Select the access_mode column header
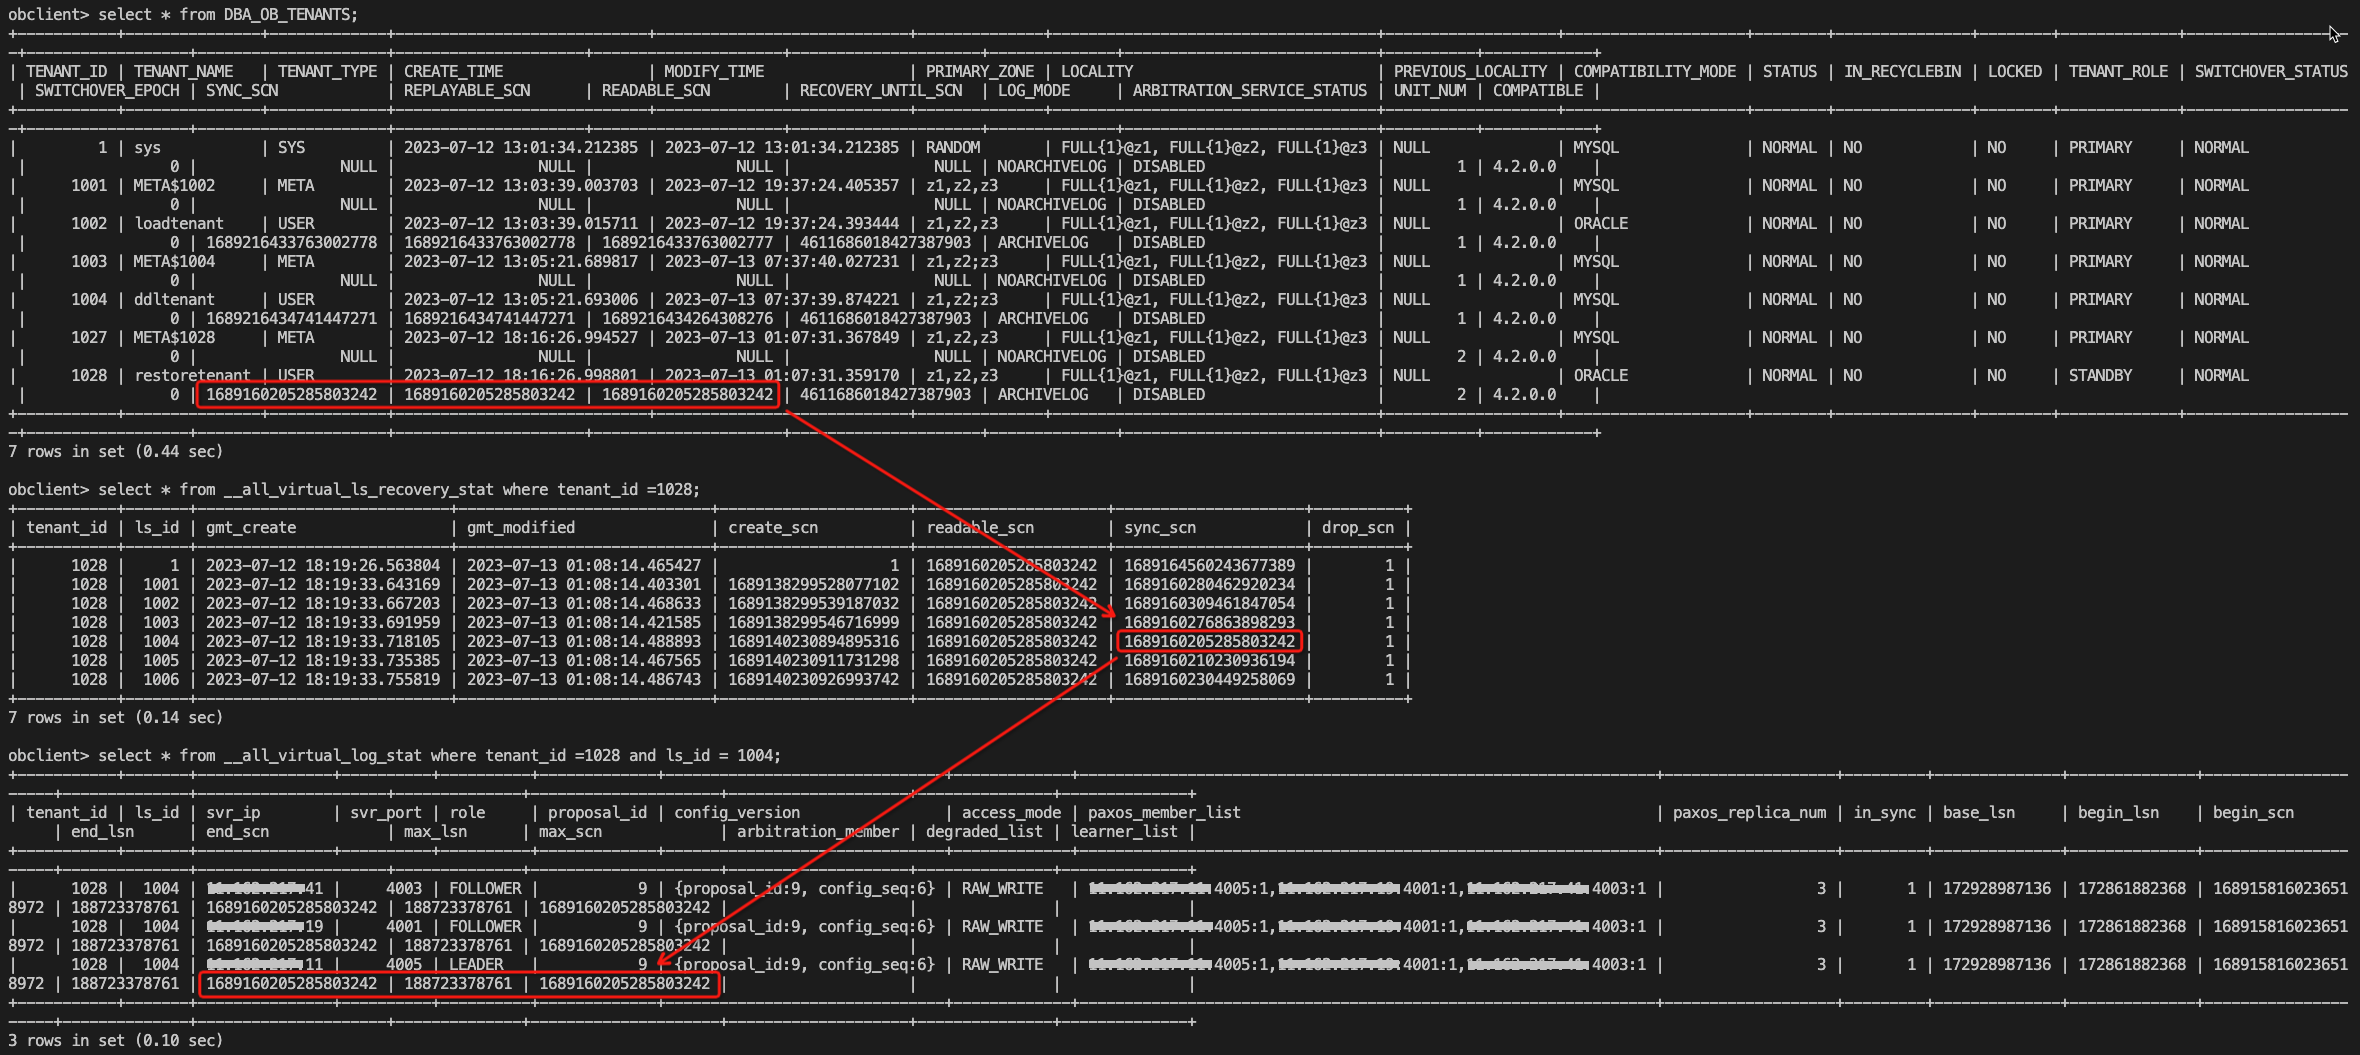This screenshot has width=2360, height=1055. [1011, 812]
